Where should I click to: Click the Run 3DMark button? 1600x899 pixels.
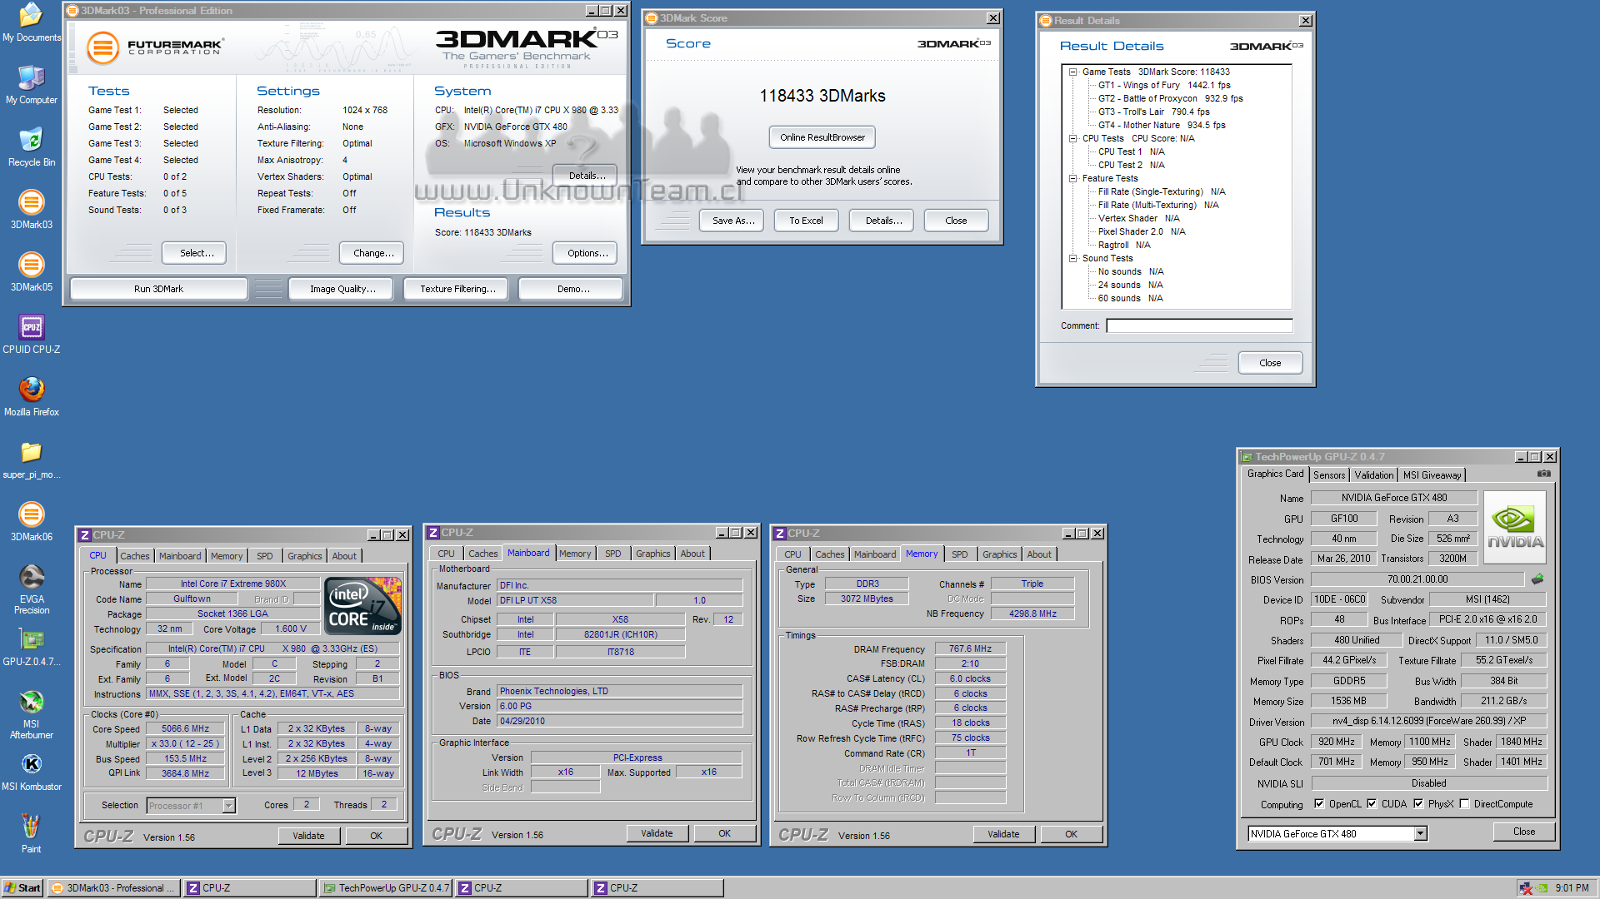[x=159, y=289]
